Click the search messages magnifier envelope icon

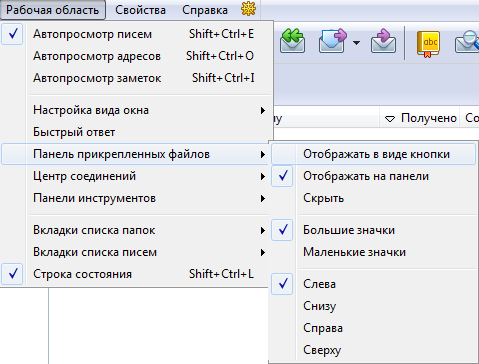coord(467,41)
